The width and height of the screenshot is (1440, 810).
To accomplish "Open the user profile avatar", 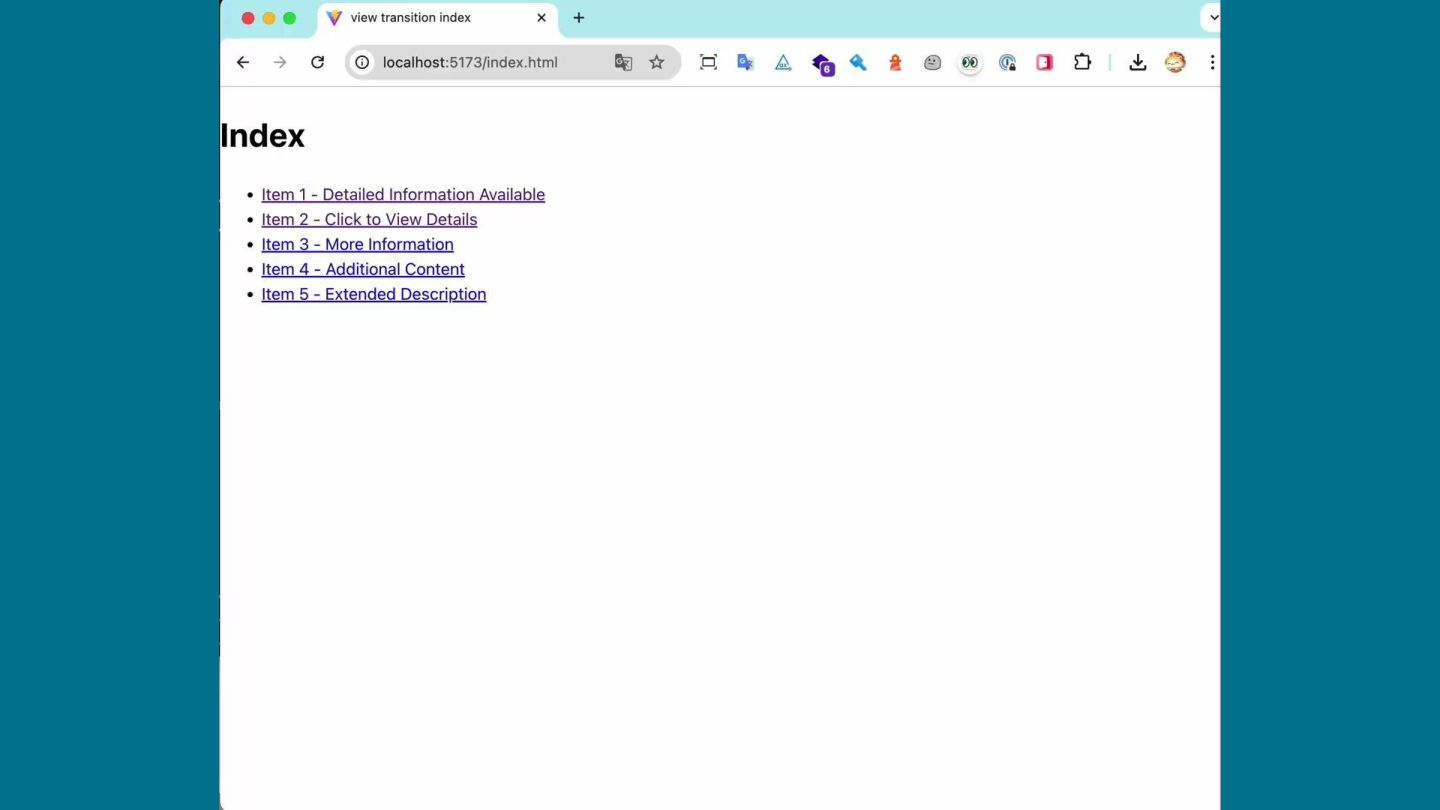I will (1175, 62).
